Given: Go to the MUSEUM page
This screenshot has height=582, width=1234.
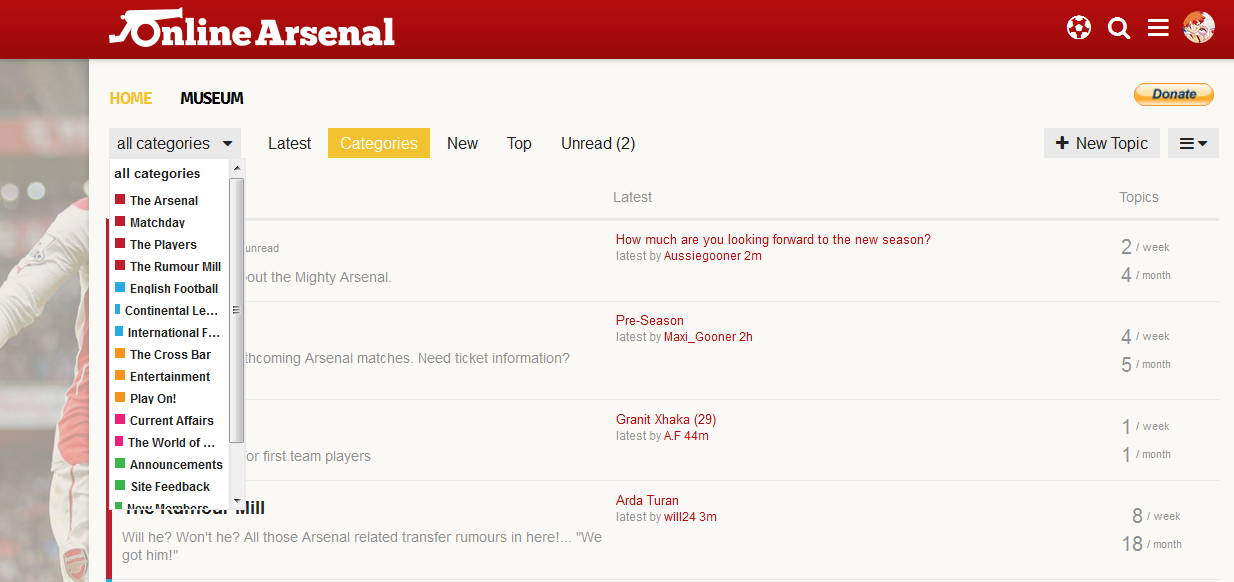Looking at the screenshot, I should (x=212, y=98).
